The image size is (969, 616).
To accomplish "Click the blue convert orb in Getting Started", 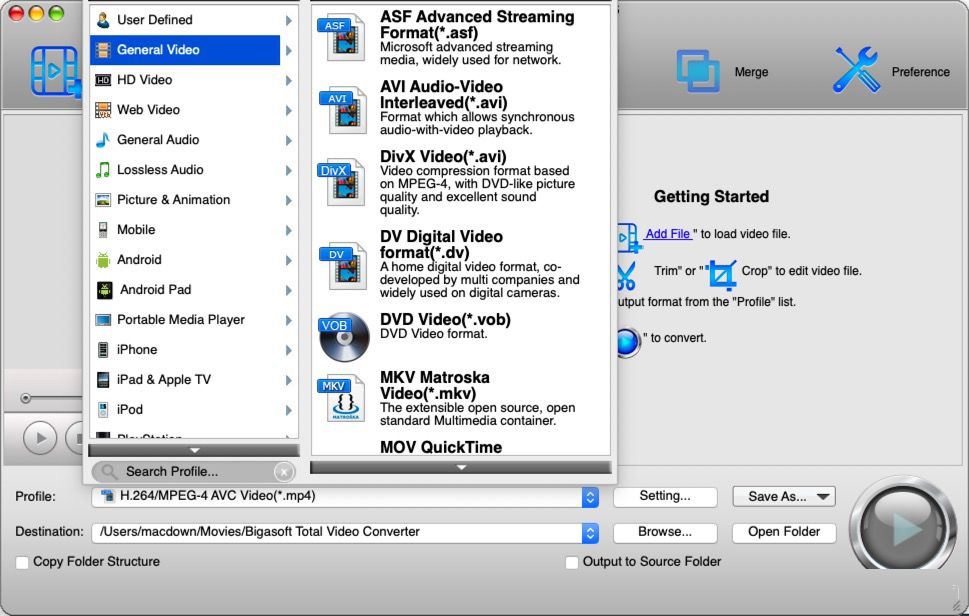I will [x=627, y=342].
